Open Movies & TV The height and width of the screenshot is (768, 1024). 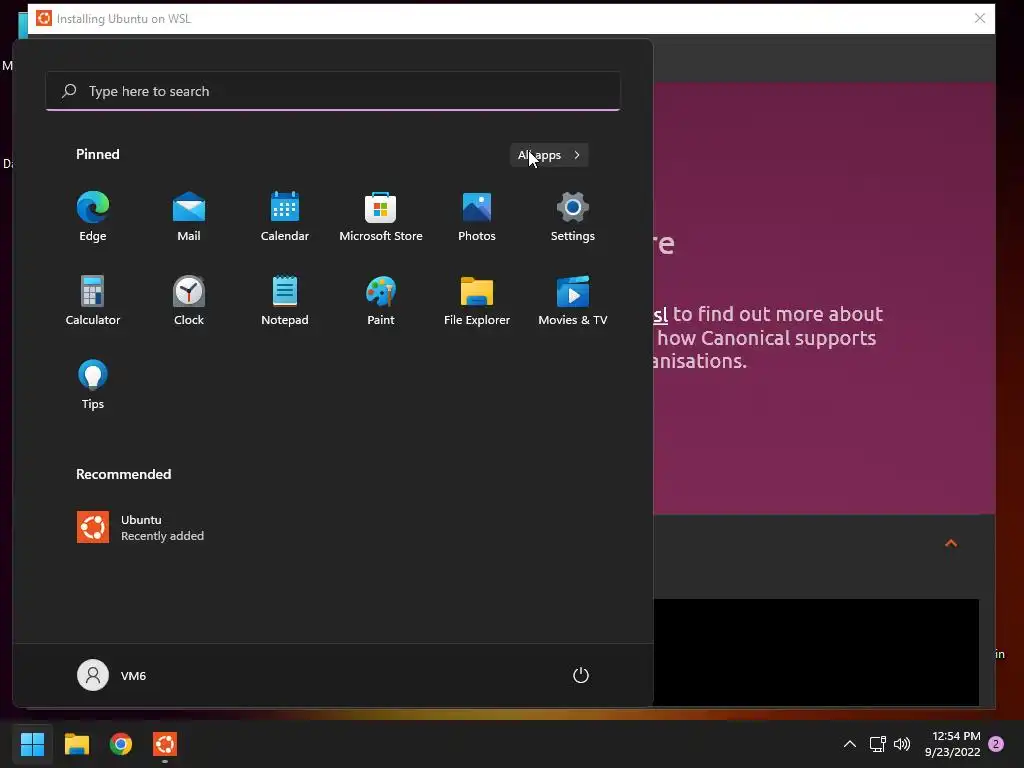tap(573, 300)
